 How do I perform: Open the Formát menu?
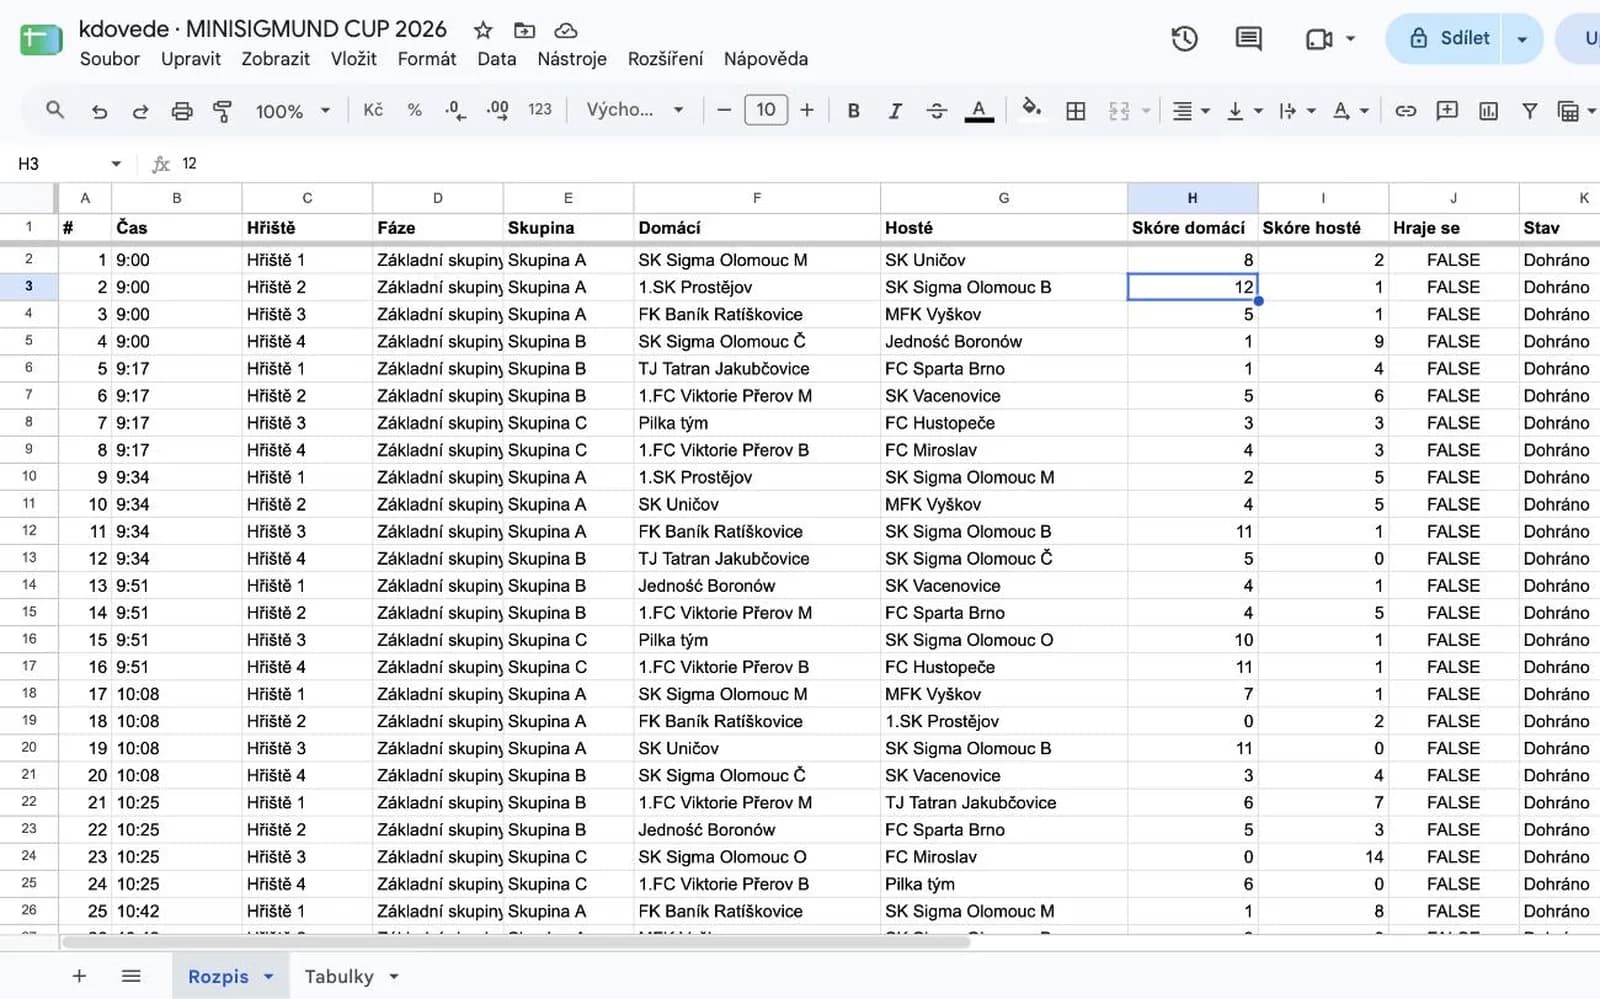427,59
